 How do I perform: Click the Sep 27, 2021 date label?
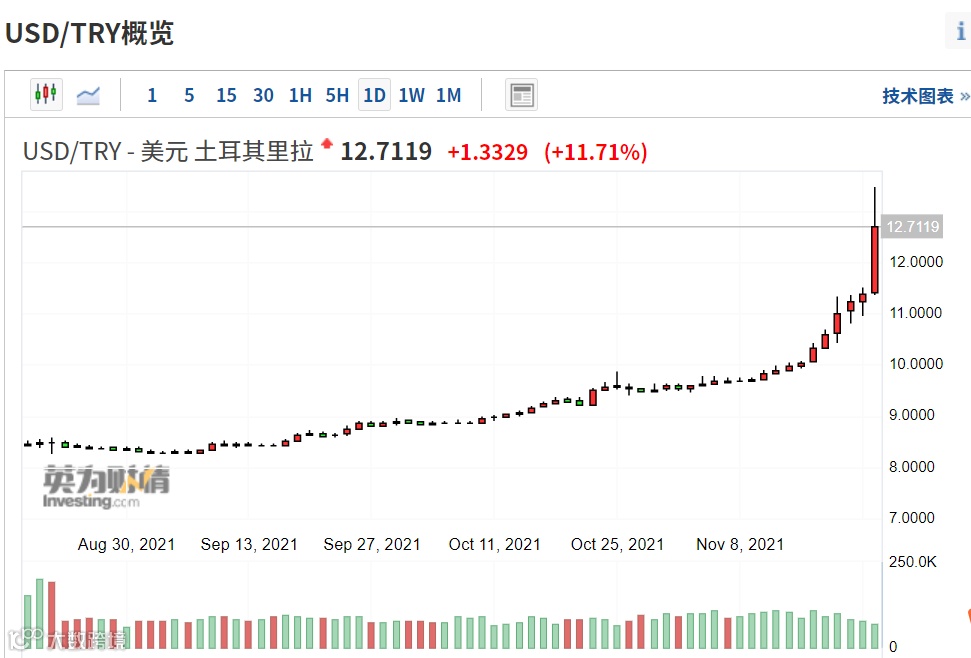[x=372, y=544]
